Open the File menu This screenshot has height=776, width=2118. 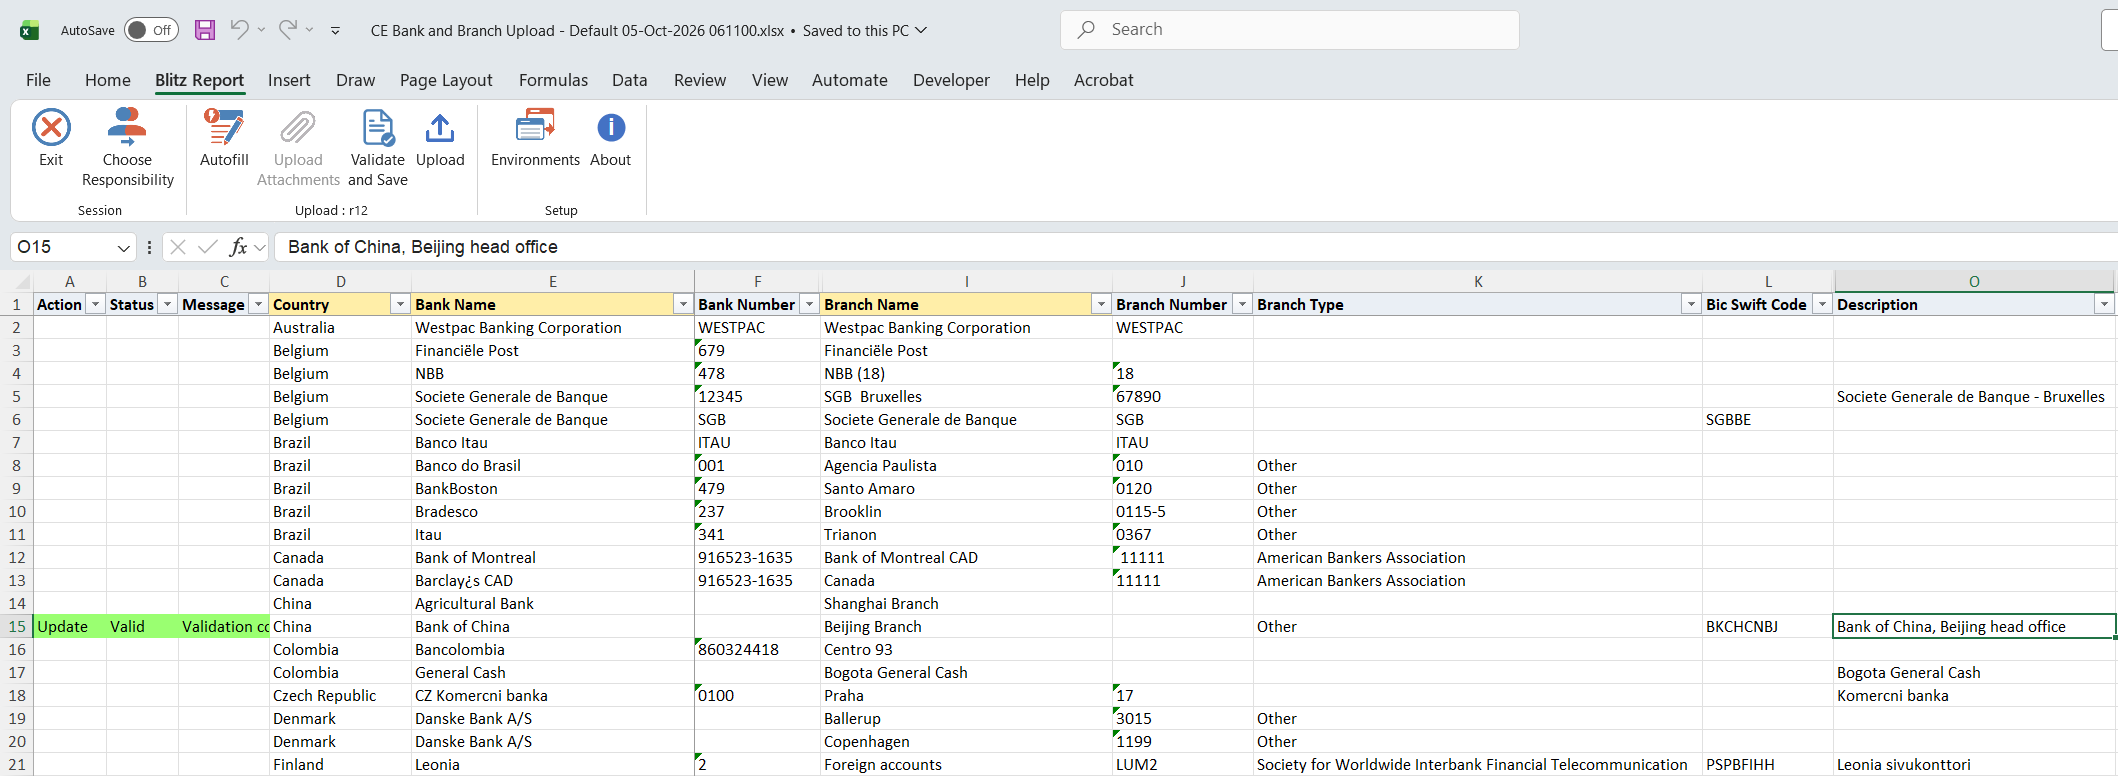click(x=38, y=80)
